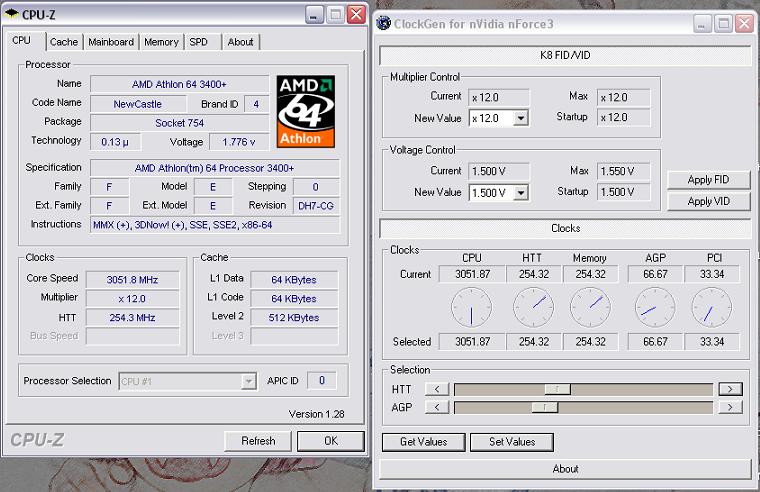This screenshot has width=760, height=492.
Task: Minimize the CPU-Z window
Action: pos(315,15)
